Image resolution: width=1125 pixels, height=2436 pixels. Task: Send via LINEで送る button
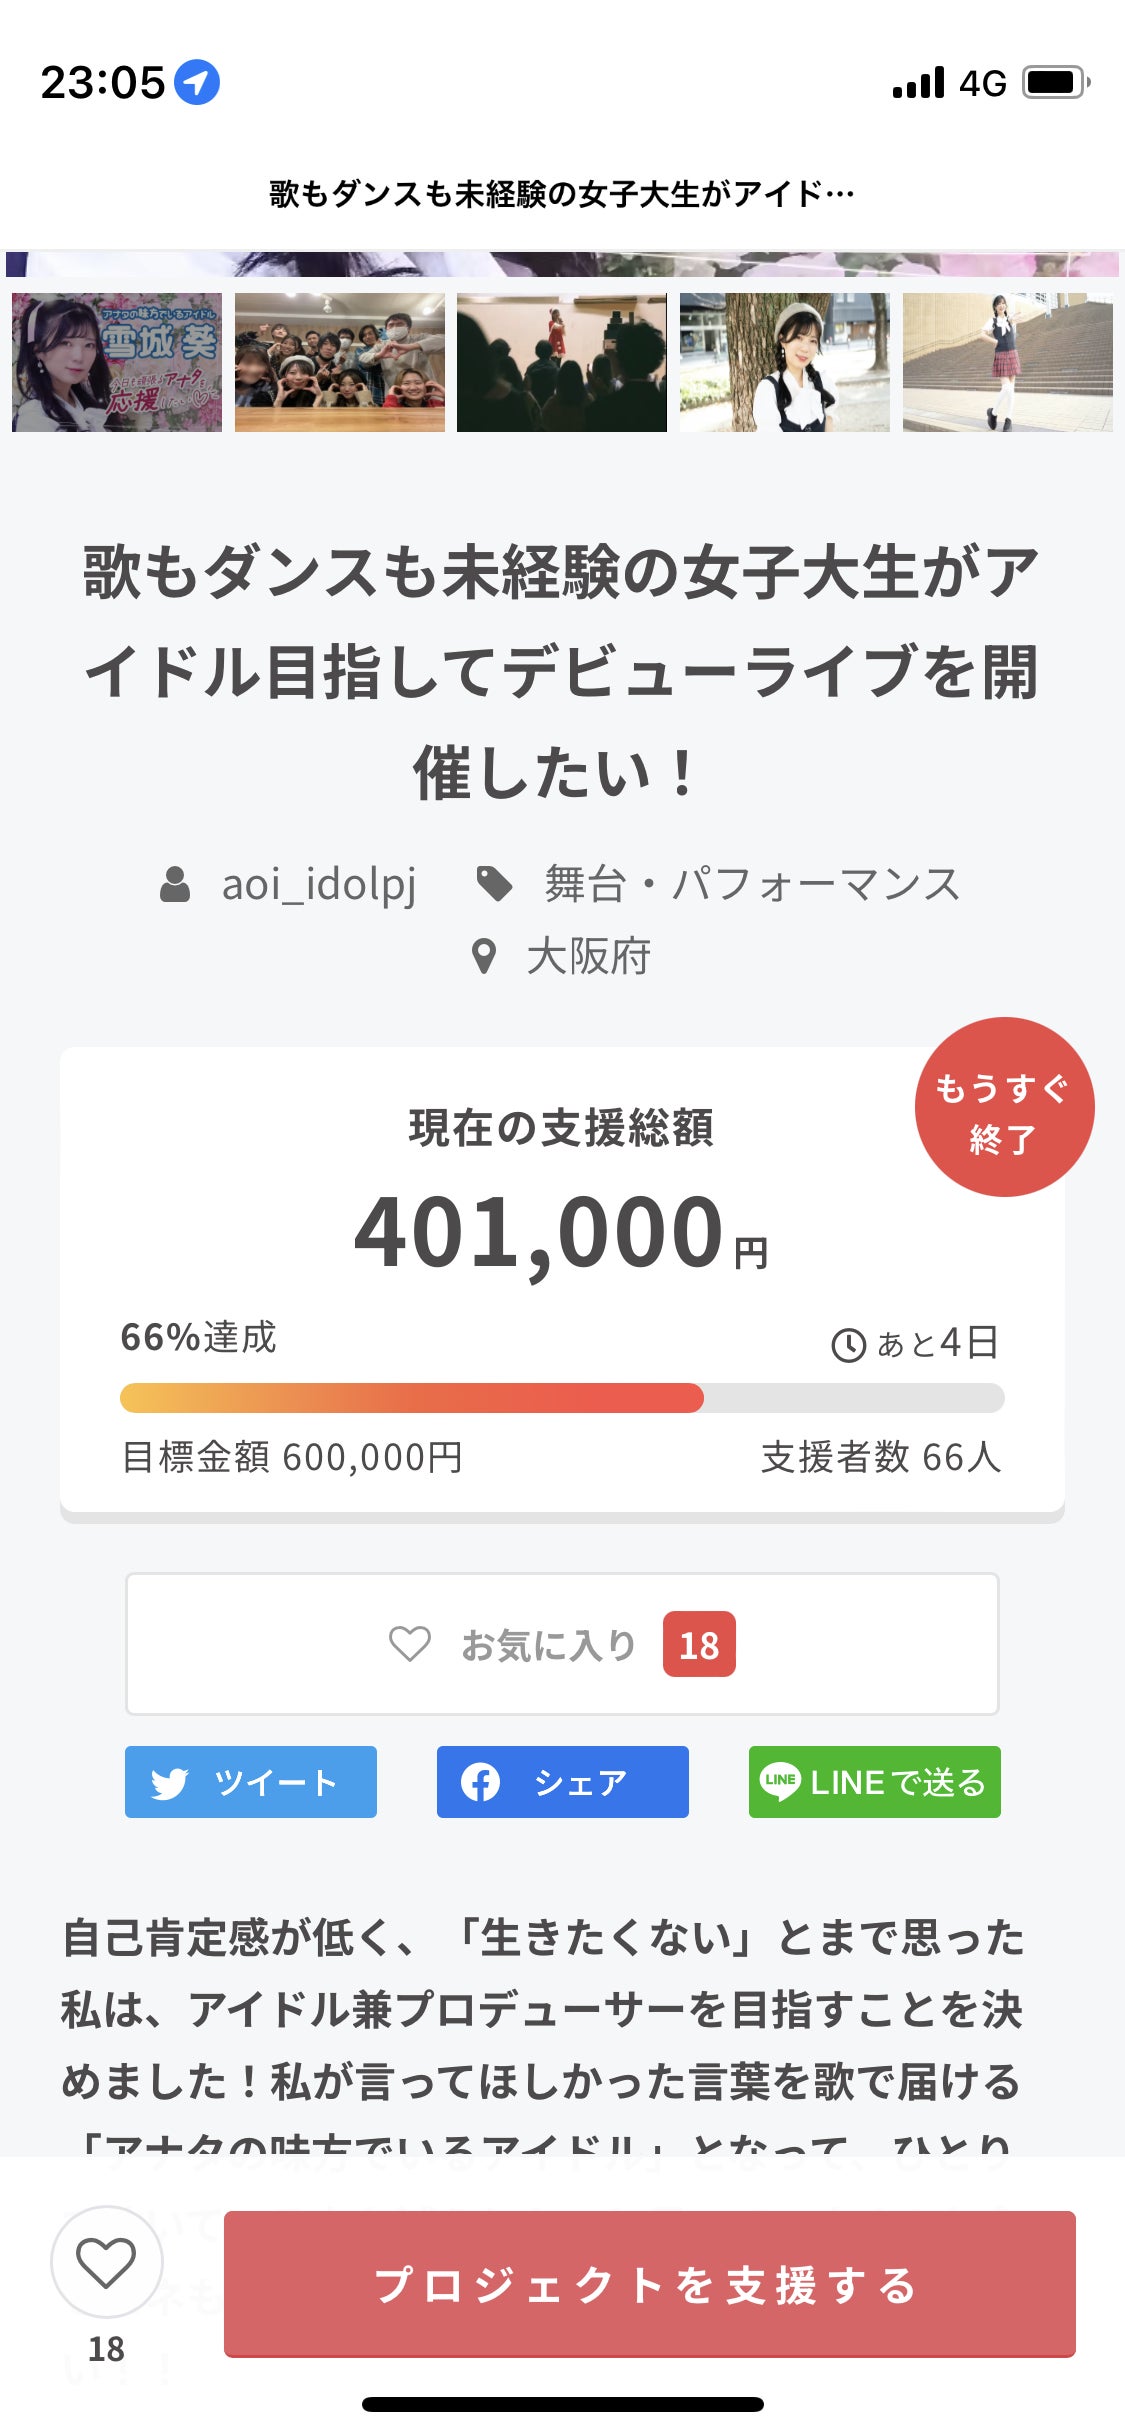tap(874, 1782)
